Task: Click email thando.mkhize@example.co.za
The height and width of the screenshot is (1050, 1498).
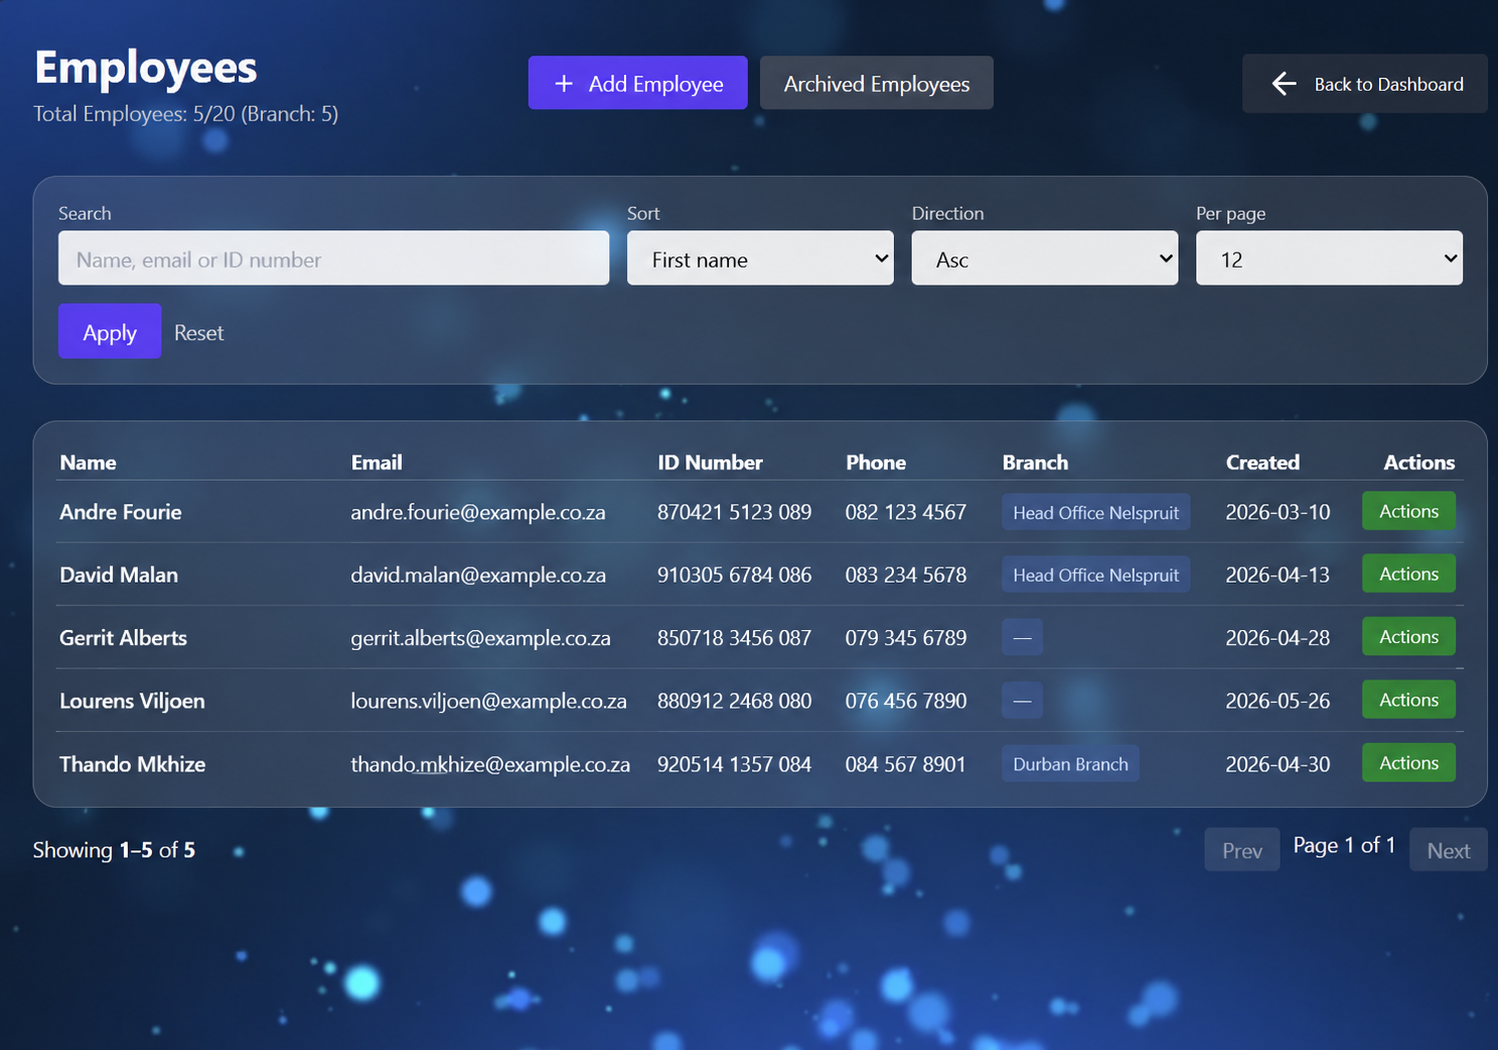Action: pos(491,764)
